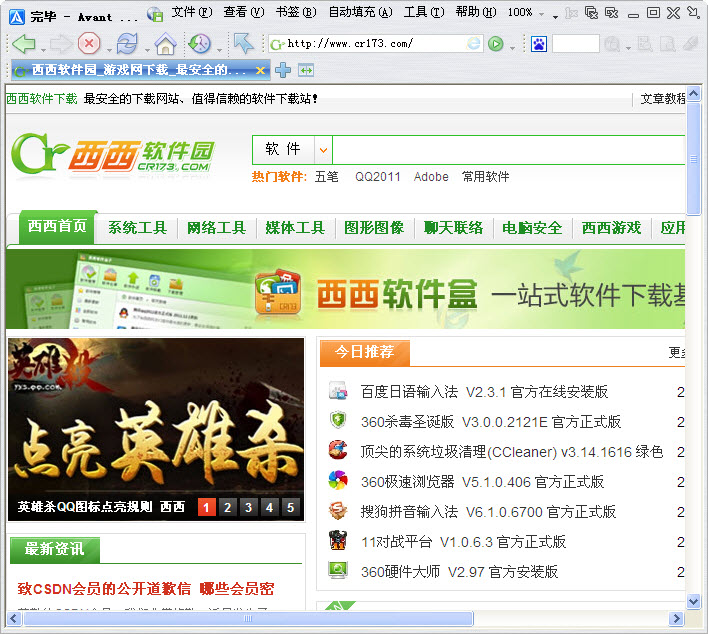Click the blue cursor arrow toolbar icon
The width and height of the screenshot is (708, 634).
click(243, 43)
